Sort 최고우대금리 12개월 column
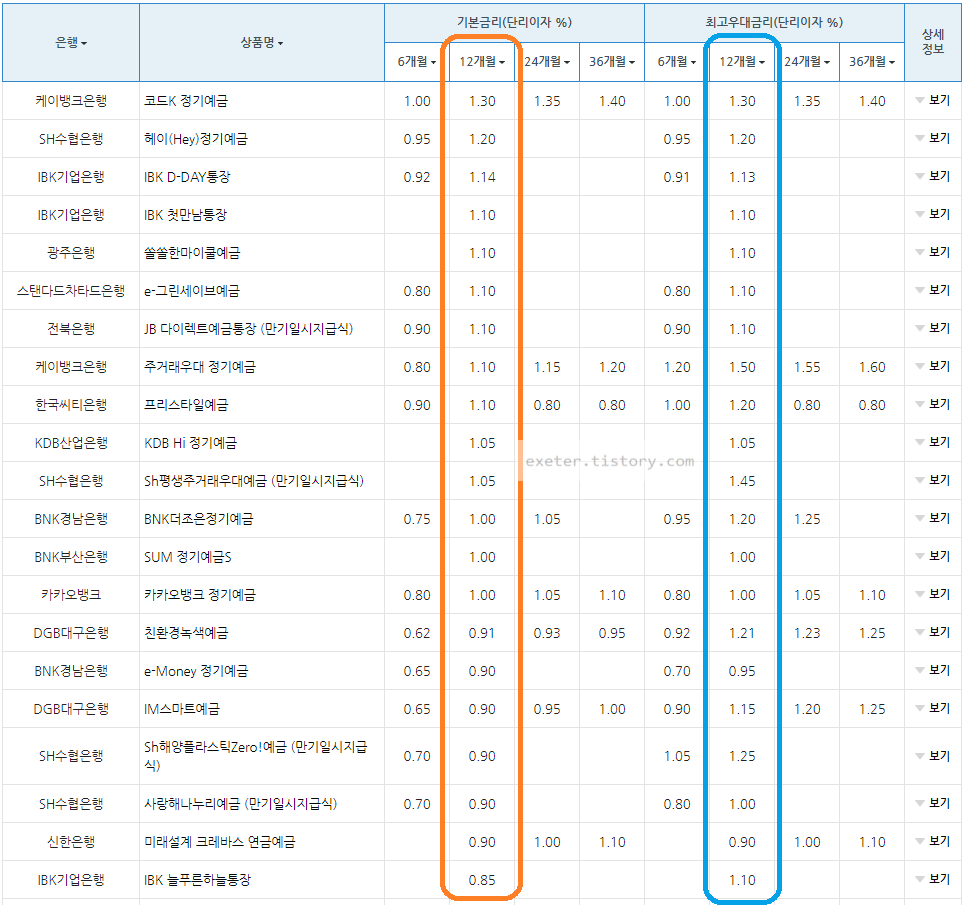The height and width of the screenshot is (905, 967). point(742,62)
